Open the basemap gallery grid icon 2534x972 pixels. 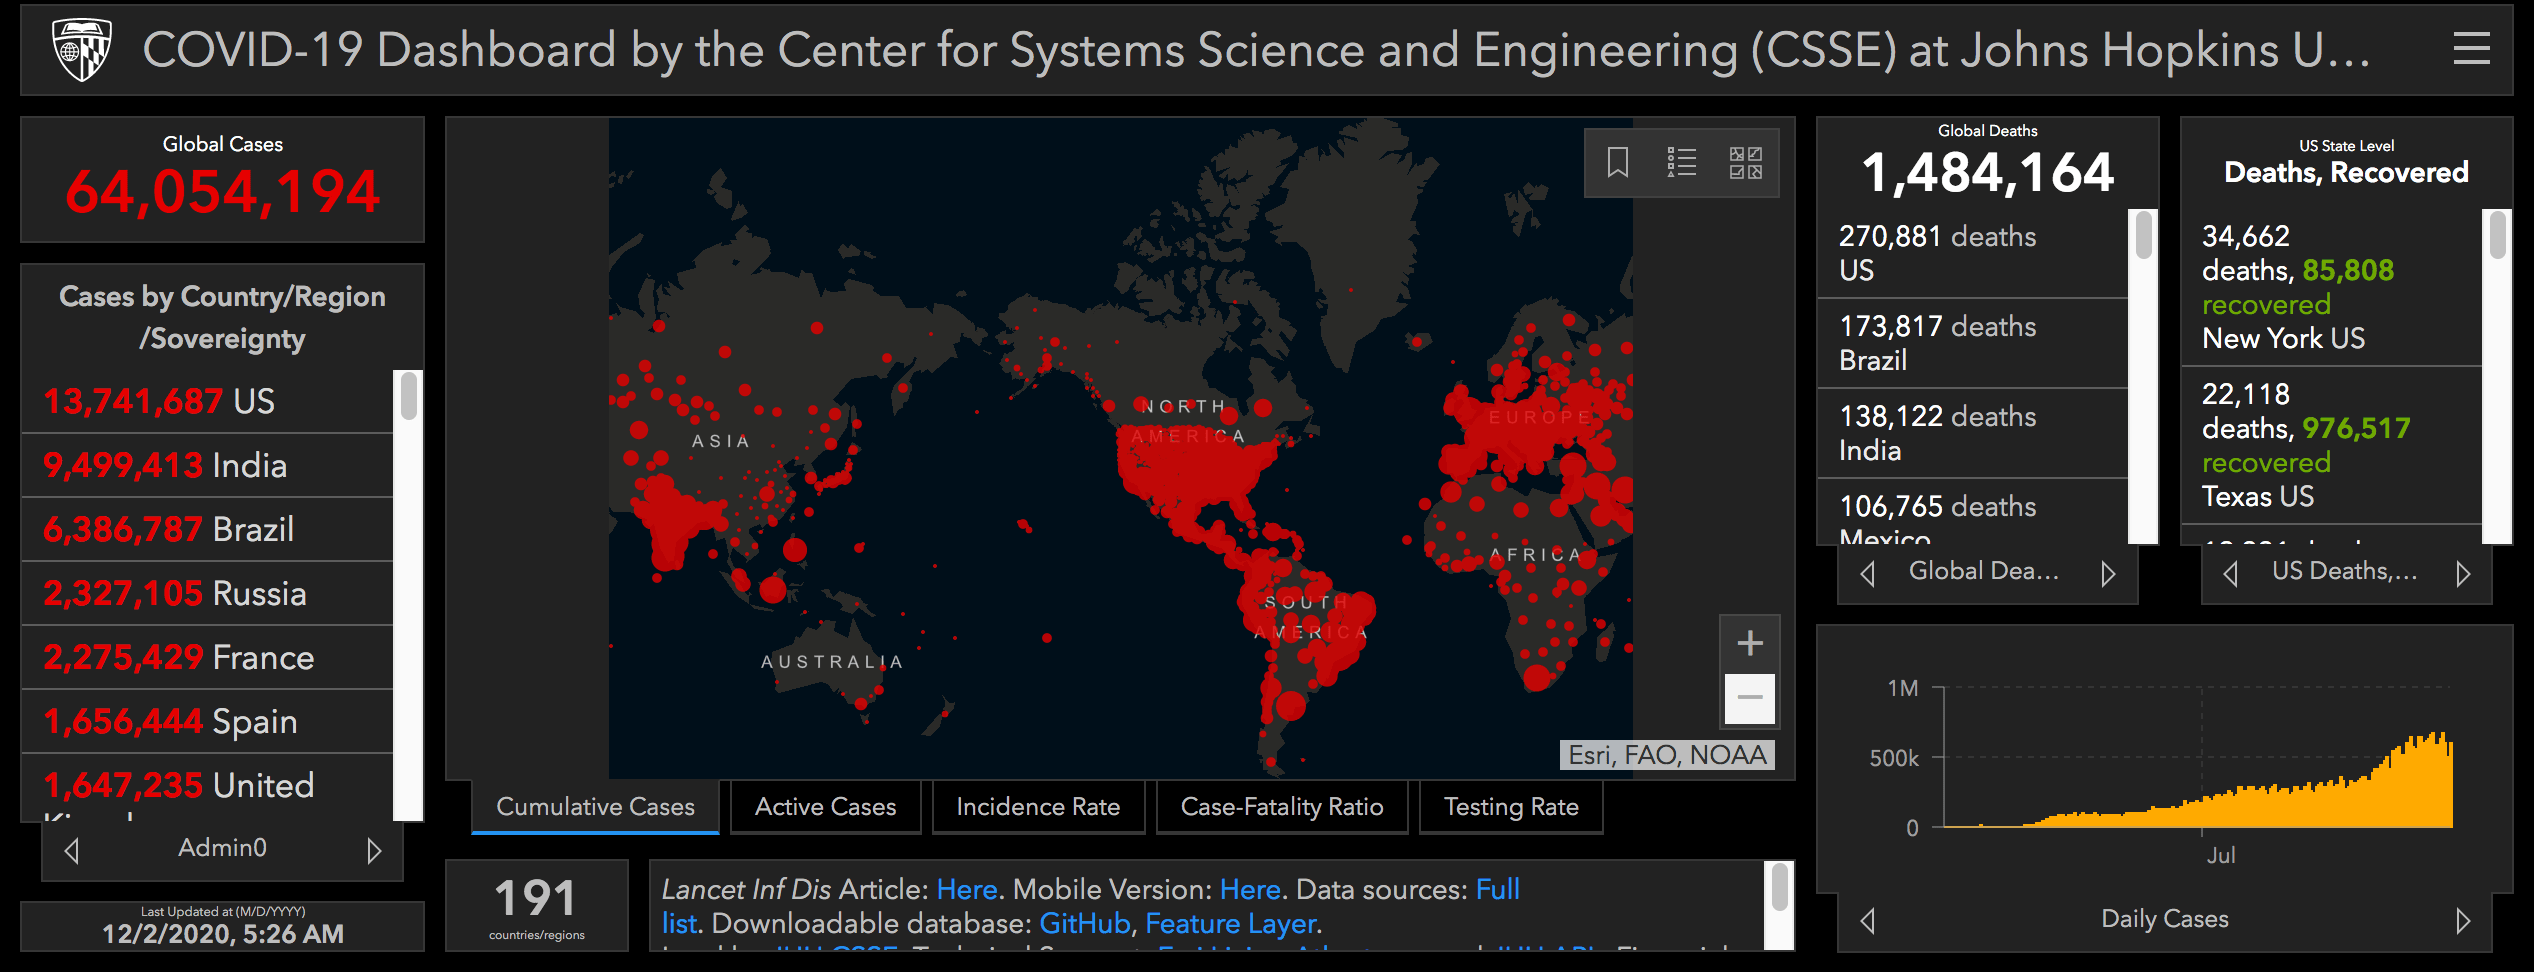coord(1745,162)
